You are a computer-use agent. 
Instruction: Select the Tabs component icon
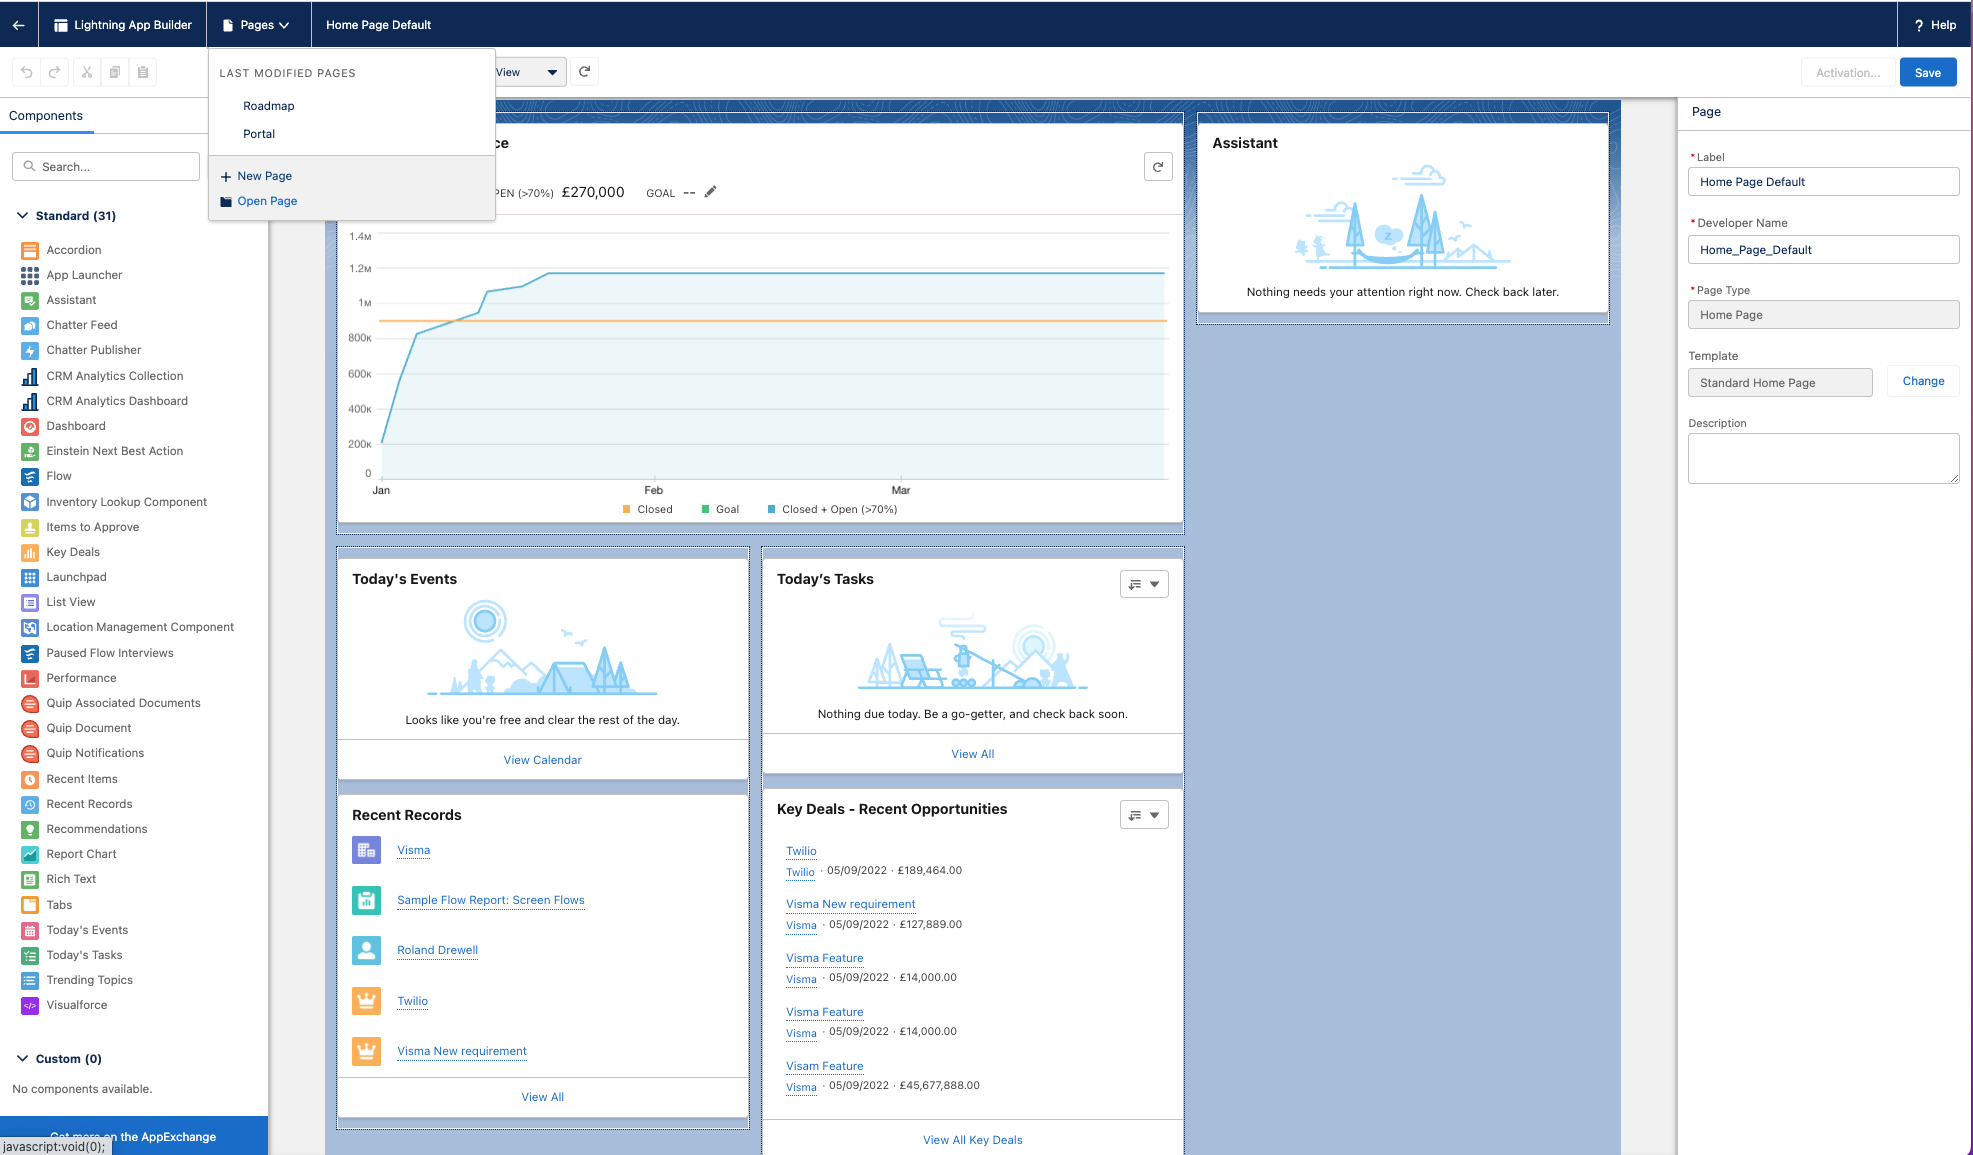(x=30, y=905)
